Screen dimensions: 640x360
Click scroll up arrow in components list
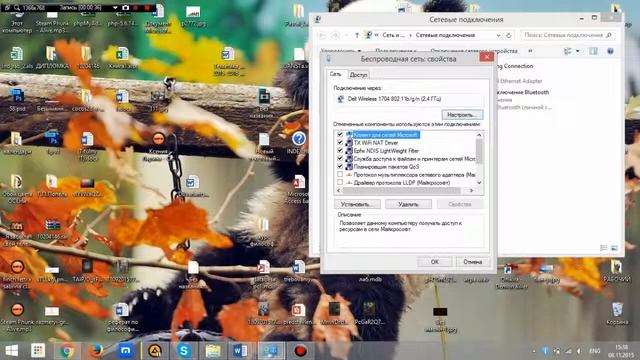tap(480, 135)
